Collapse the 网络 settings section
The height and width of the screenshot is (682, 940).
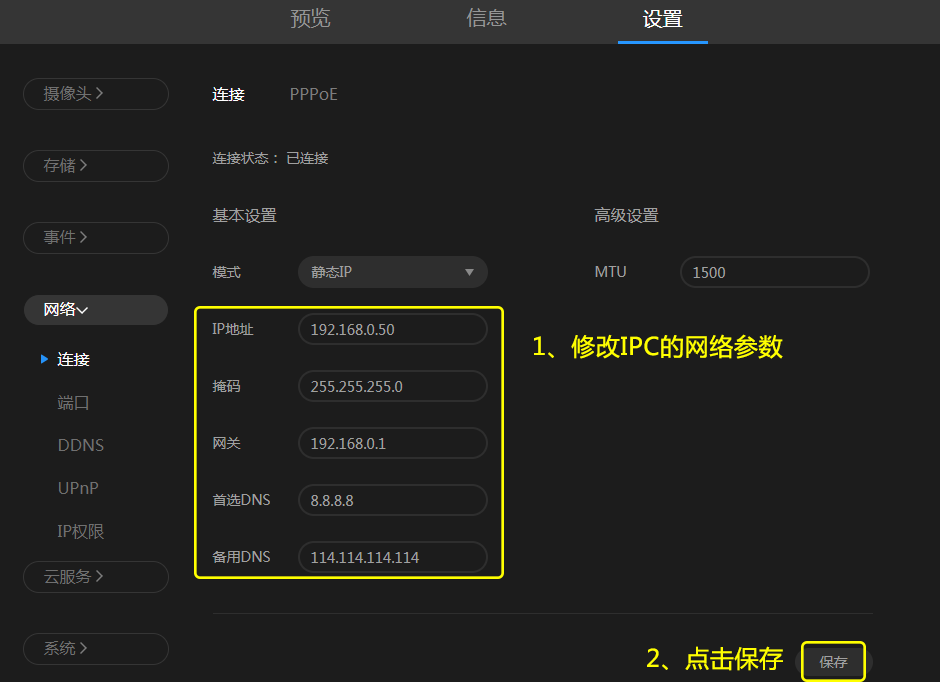(95, 309)
